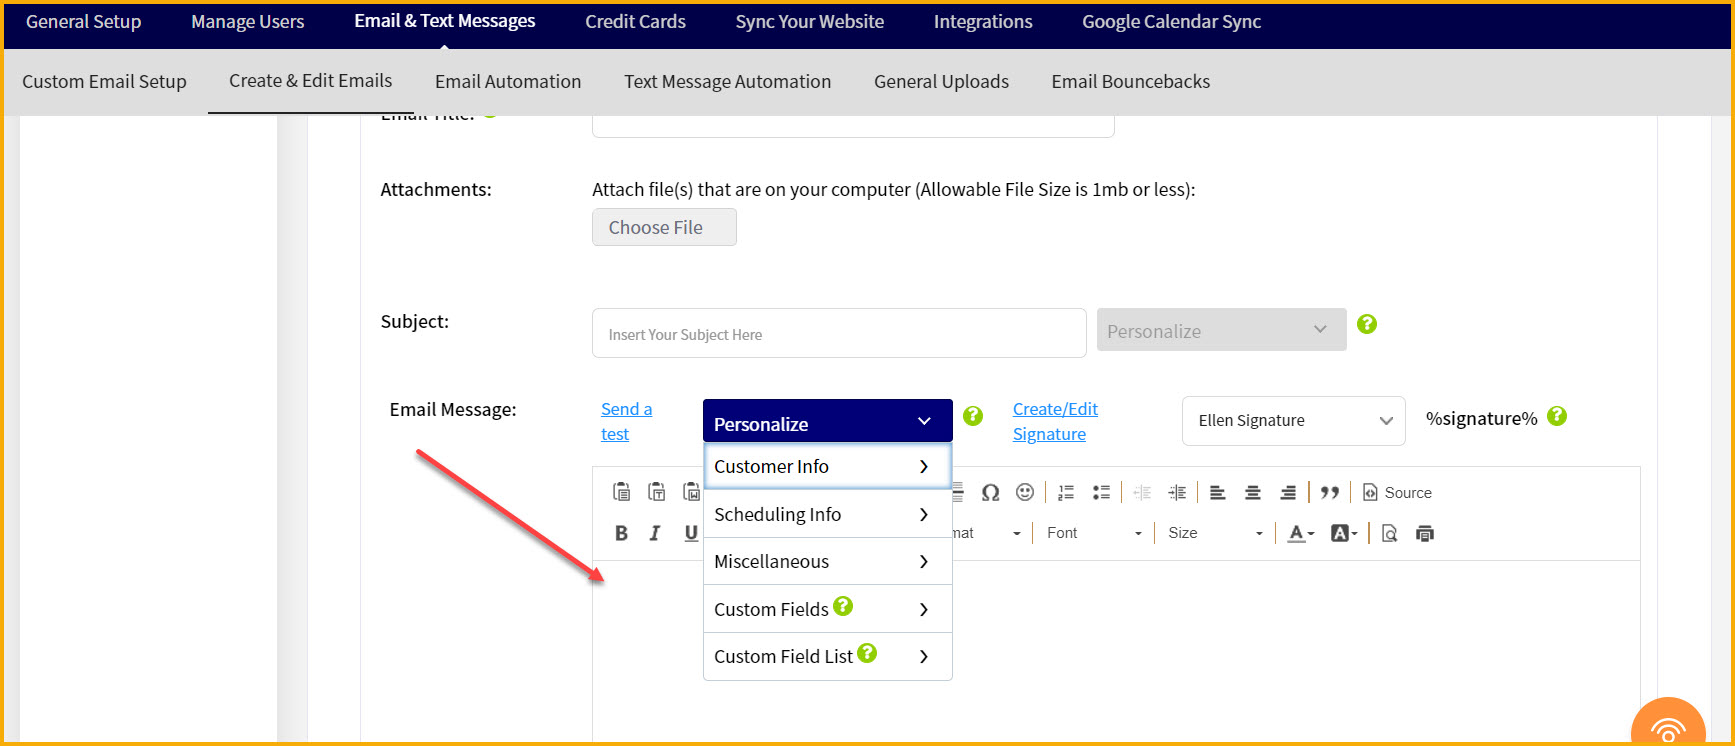
Task: Open the text color picker
Action: tap(1300, 533)
